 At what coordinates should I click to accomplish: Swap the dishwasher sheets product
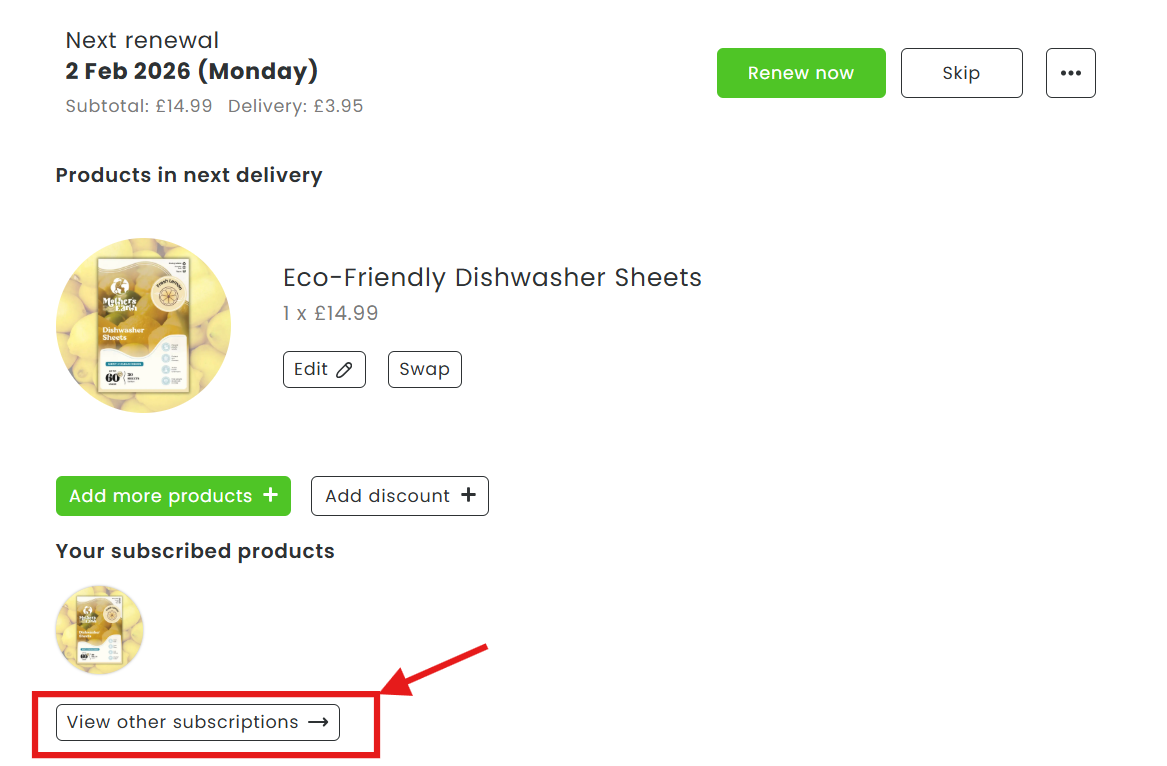(x=424, y=369)
